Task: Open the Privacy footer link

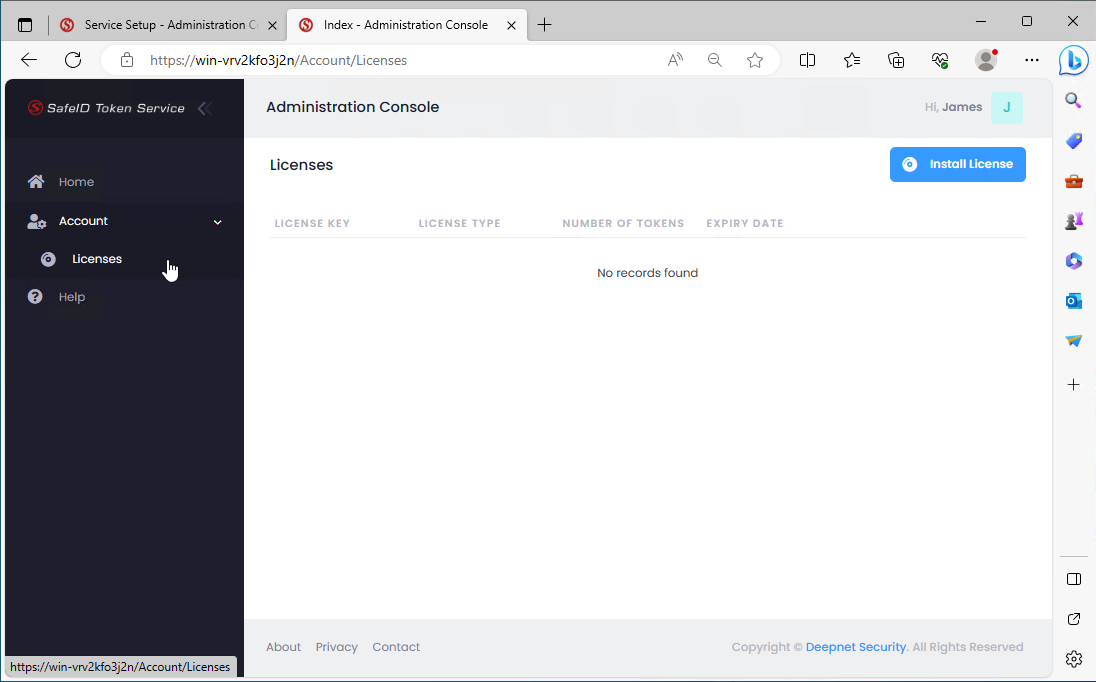Action: click(336, 647)
